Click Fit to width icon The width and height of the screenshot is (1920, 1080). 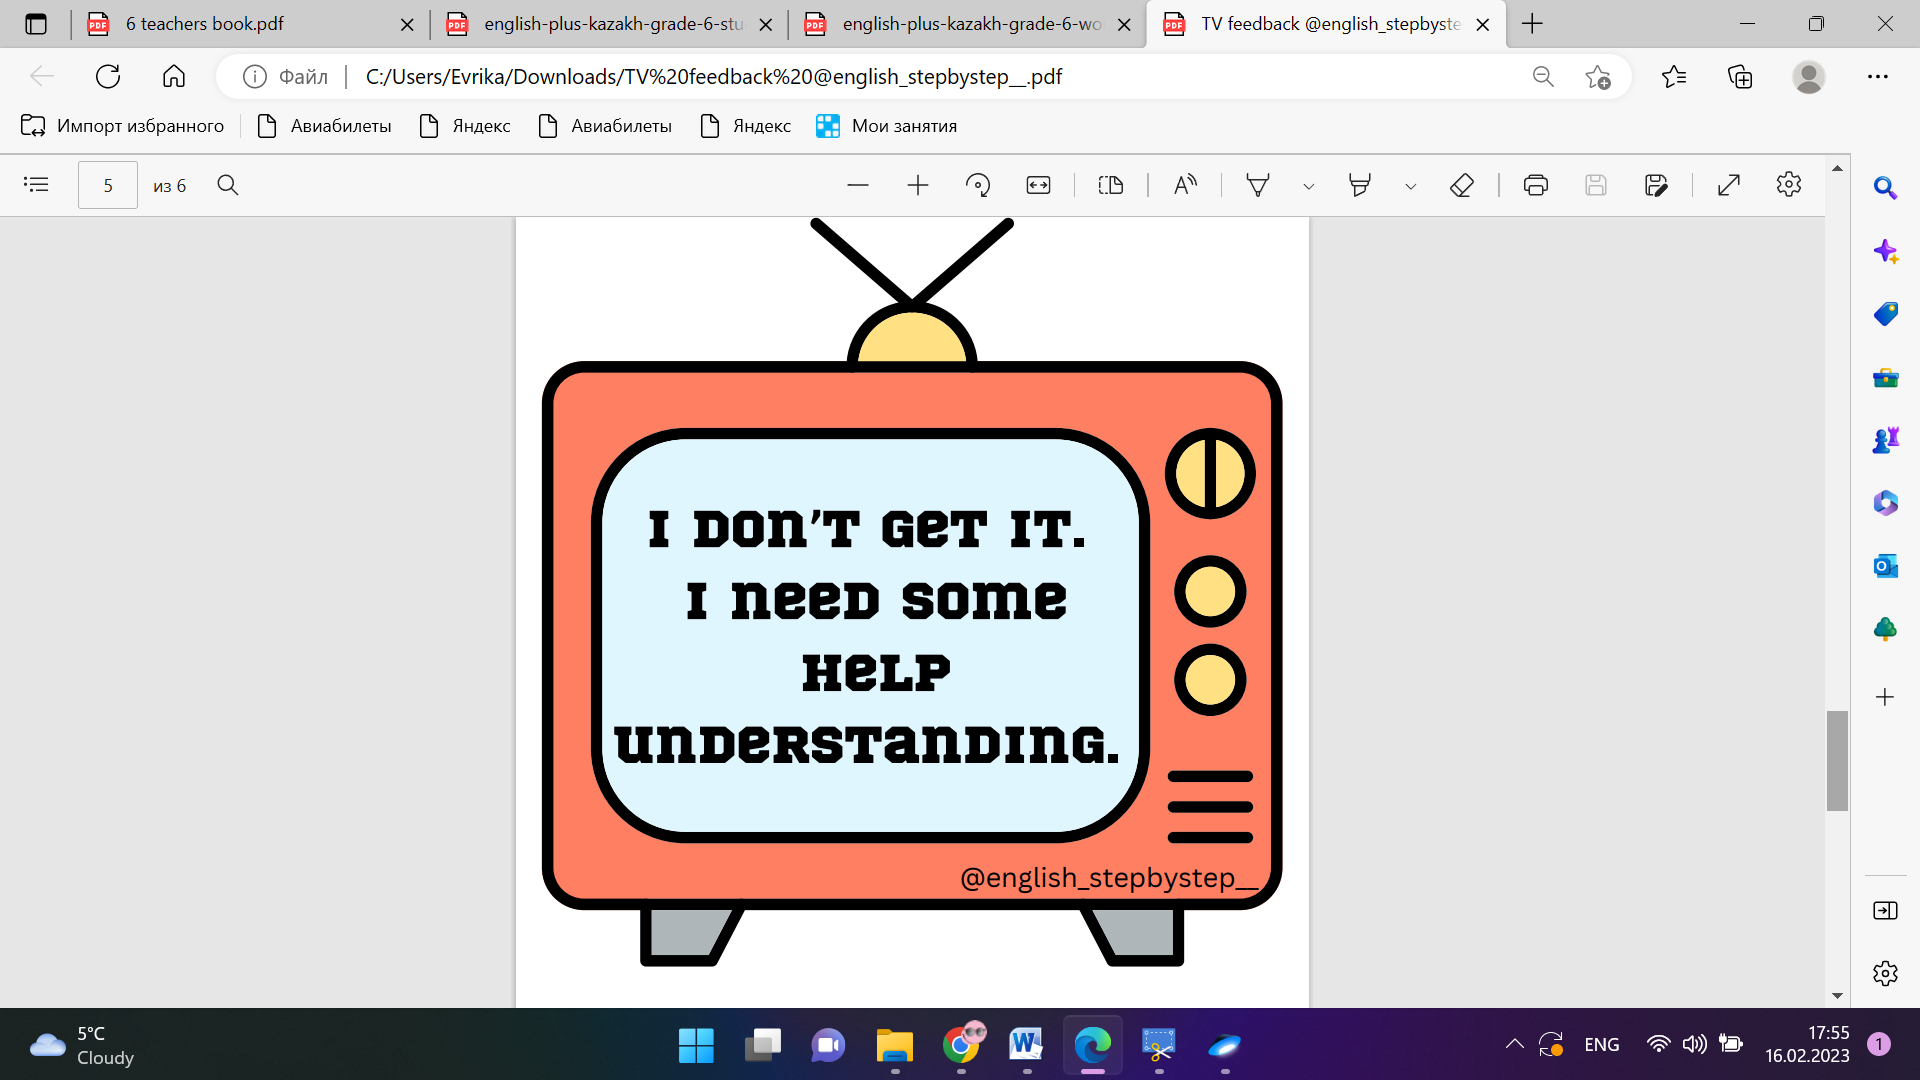tap(1038, 185)
